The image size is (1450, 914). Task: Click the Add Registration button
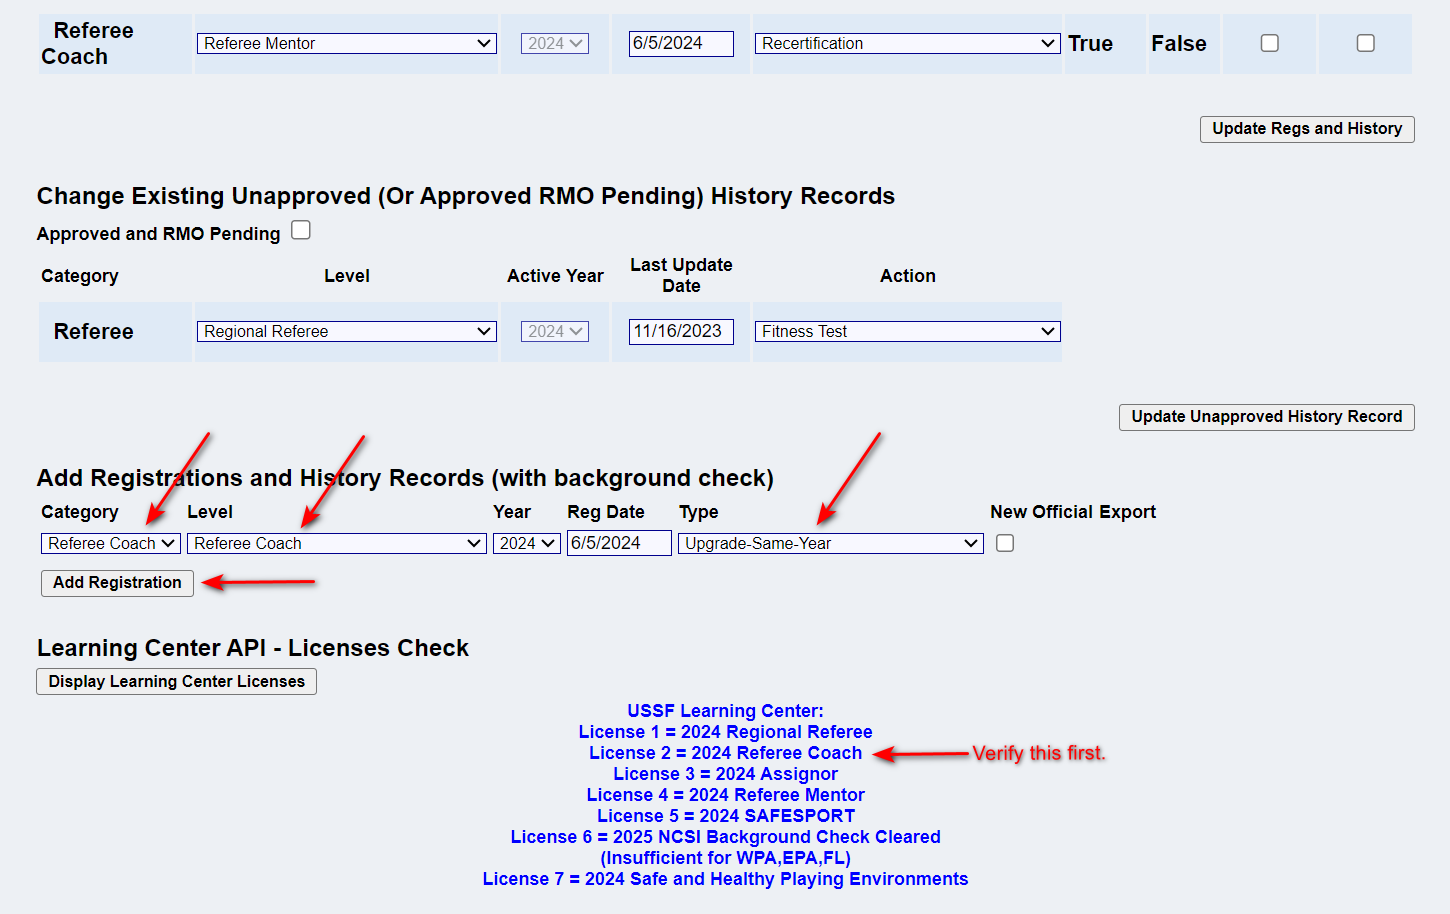117,583
